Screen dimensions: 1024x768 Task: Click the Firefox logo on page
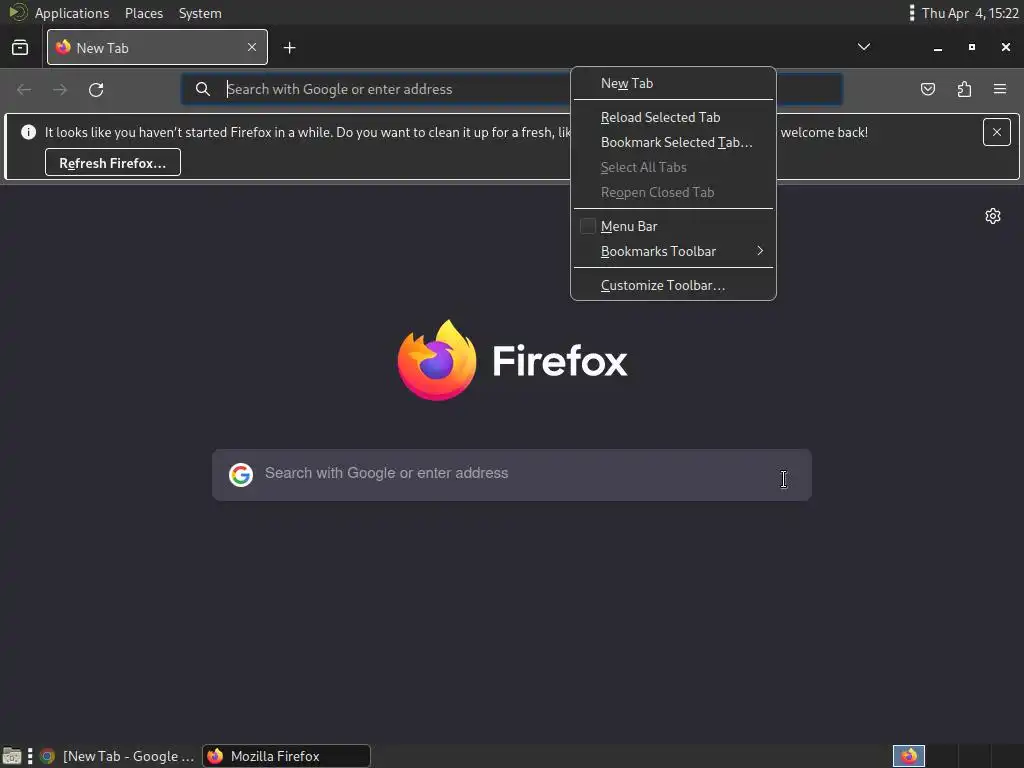tap(437, 360)
